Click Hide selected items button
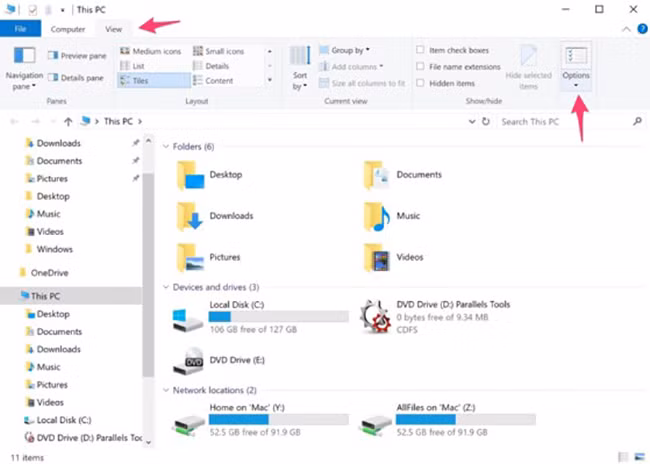 pyautogui.click(x=529, y=68)
